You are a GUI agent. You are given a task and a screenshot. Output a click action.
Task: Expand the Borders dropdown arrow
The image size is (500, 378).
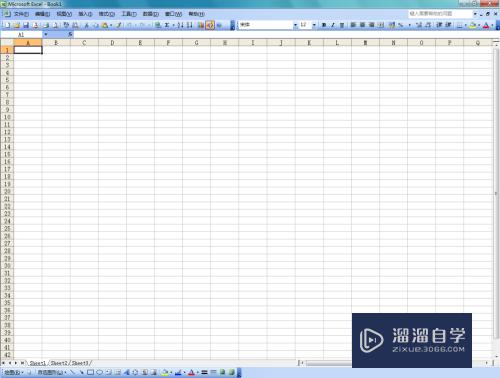(x=466, y=25)
